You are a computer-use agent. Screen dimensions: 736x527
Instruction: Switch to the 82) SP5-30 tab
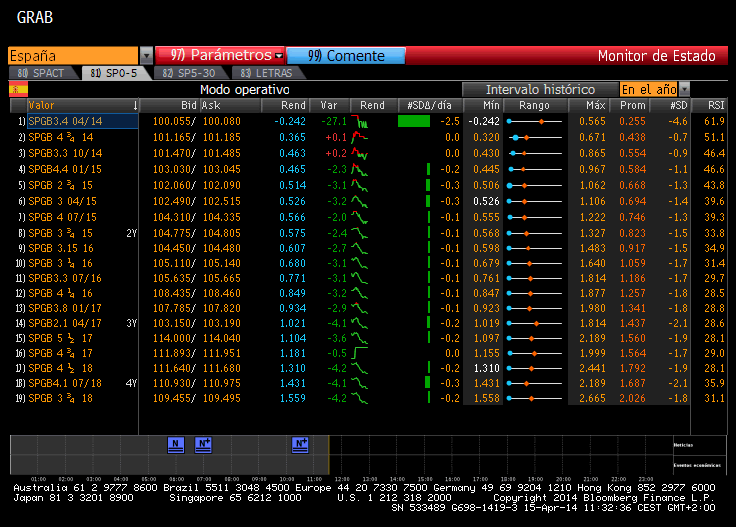(189, 73)
